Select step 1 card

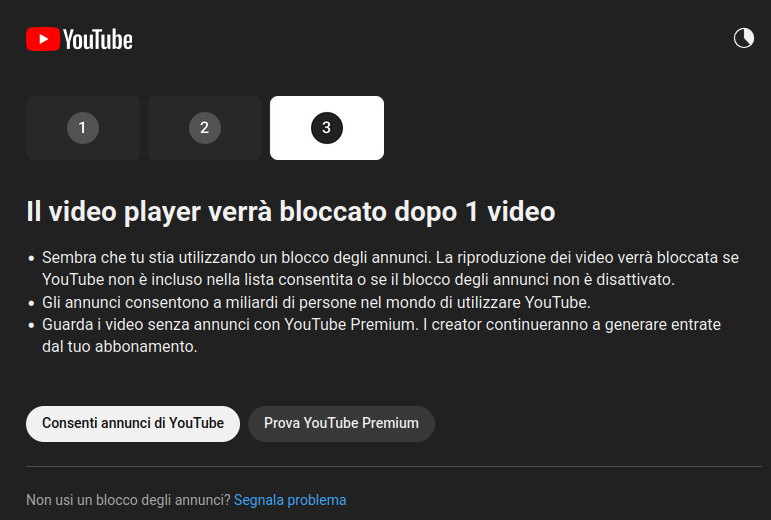point(83,128)
